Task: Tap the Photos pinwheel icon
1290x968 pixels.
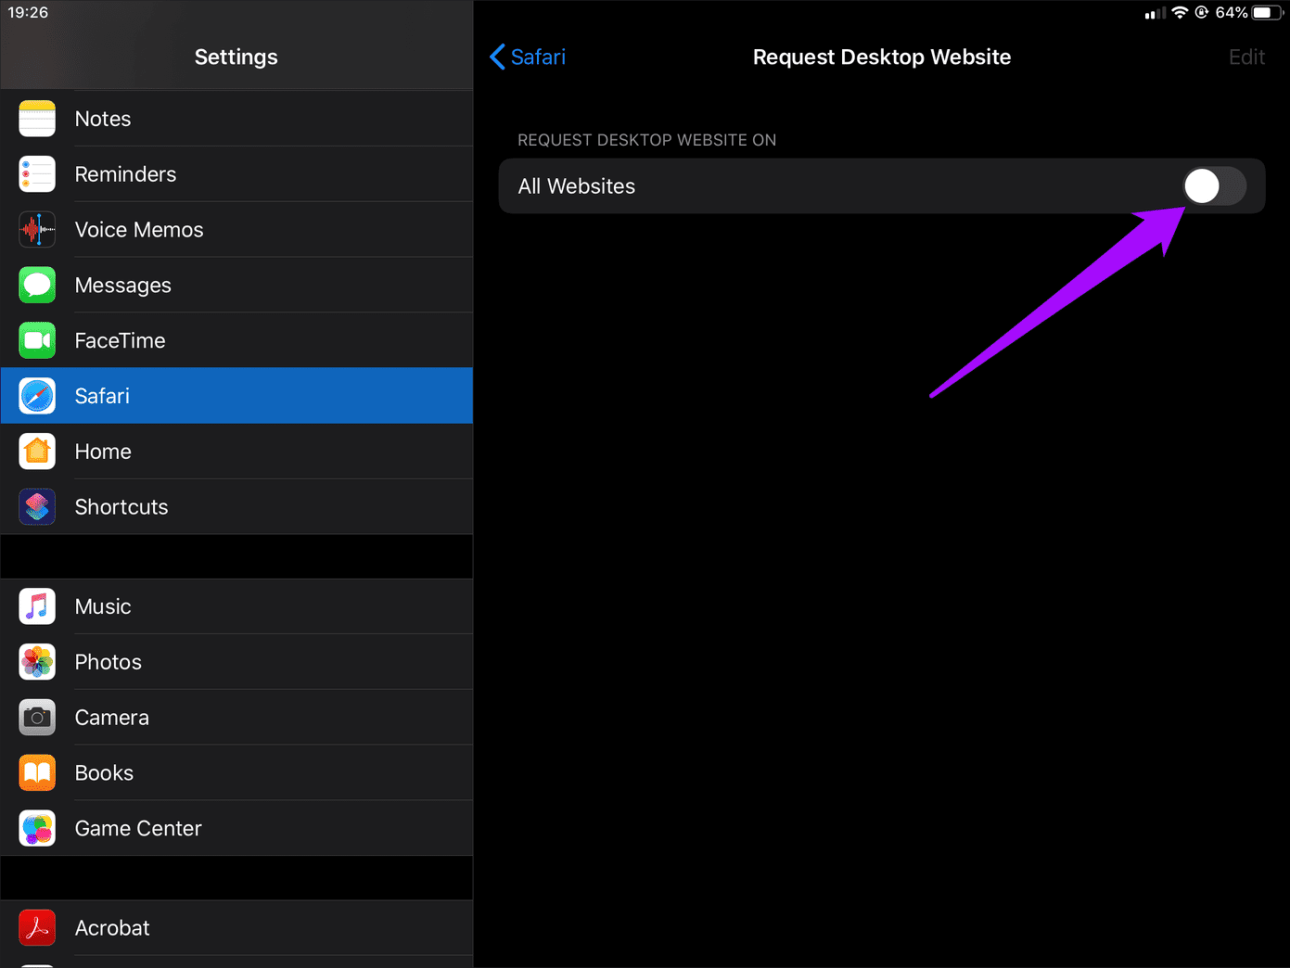Action: 37,662
